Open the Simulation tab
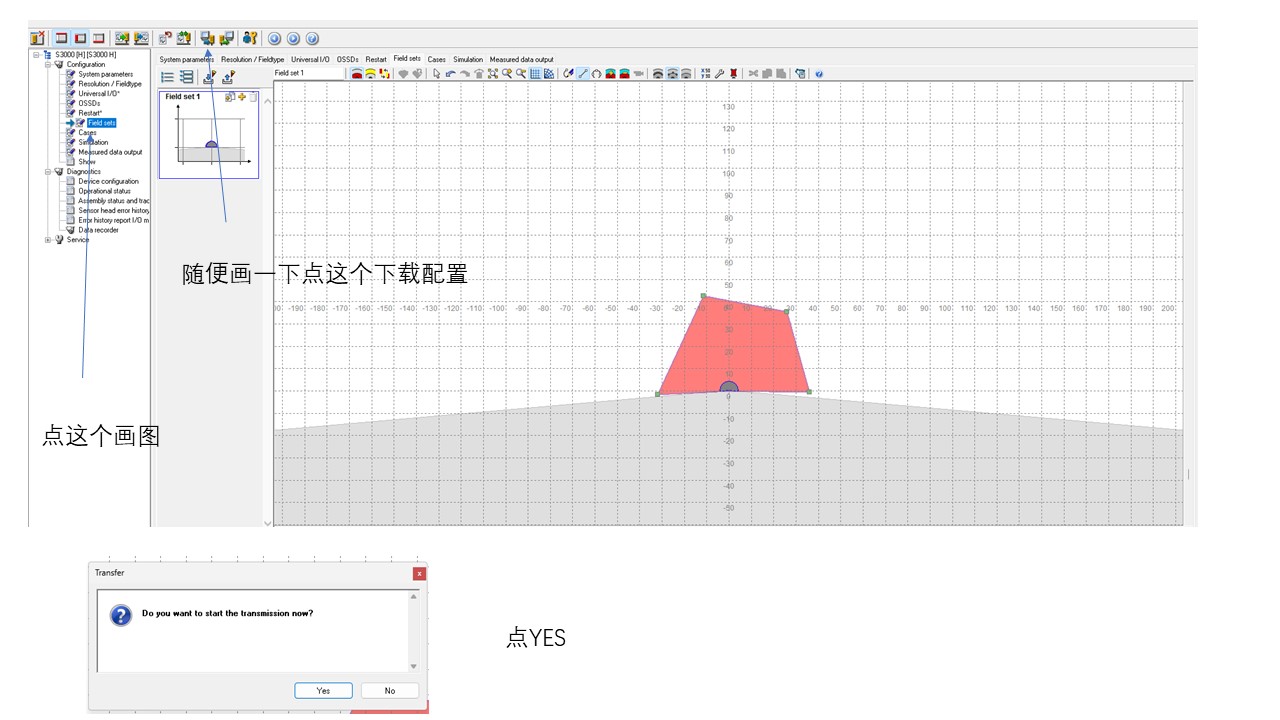1280x720 pixels. (467, 59)
